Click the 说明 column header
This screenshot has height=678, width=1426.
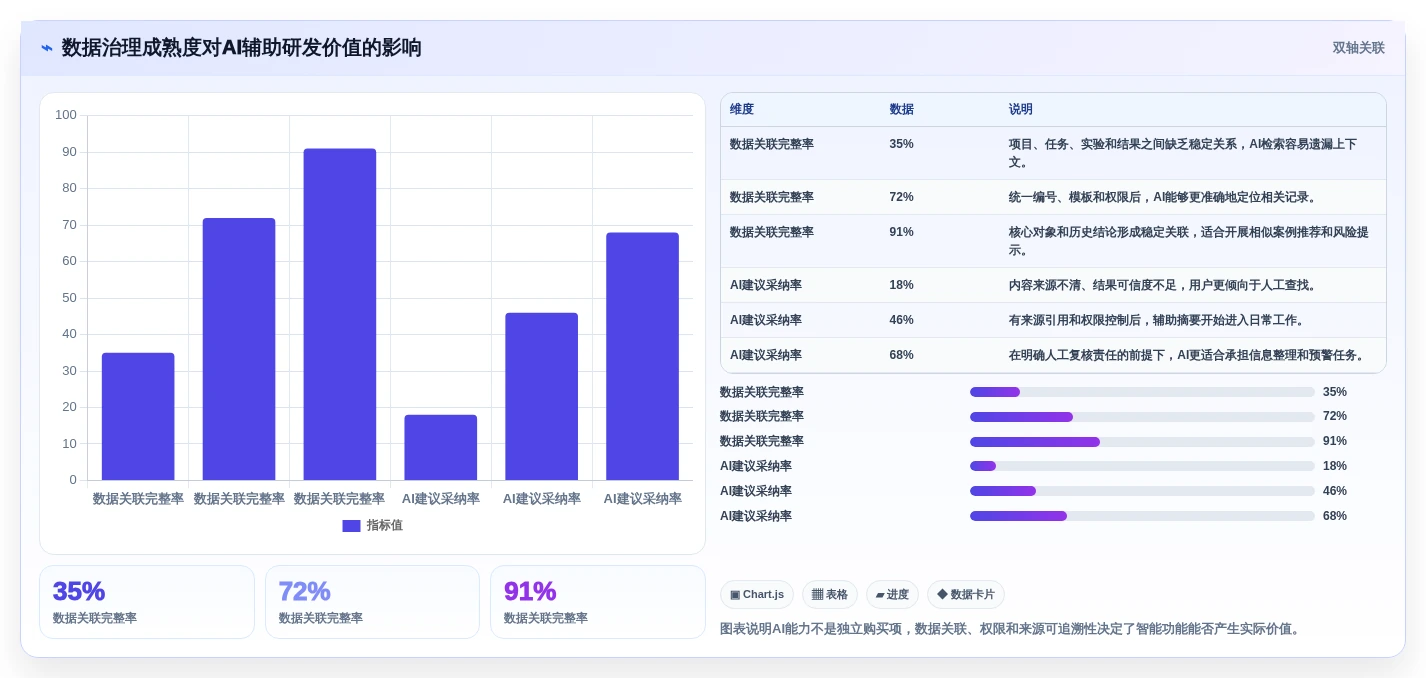[x=1021, y=110]
